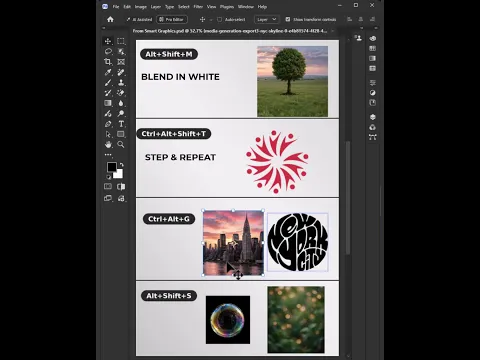Select the Rectangular Marquee tool
This screenshot has width=480, height=360.
tap(121, 41)
